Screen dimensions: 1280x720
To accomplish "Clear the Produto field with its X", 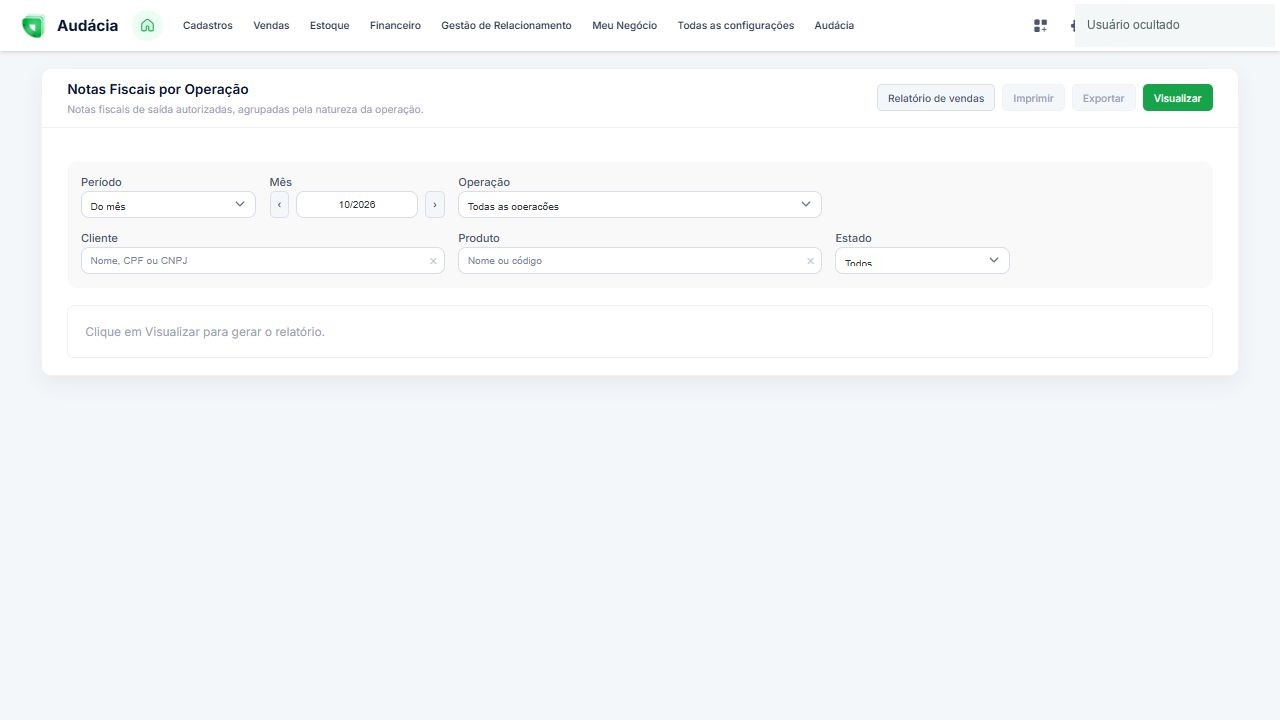I will [810, 261].
